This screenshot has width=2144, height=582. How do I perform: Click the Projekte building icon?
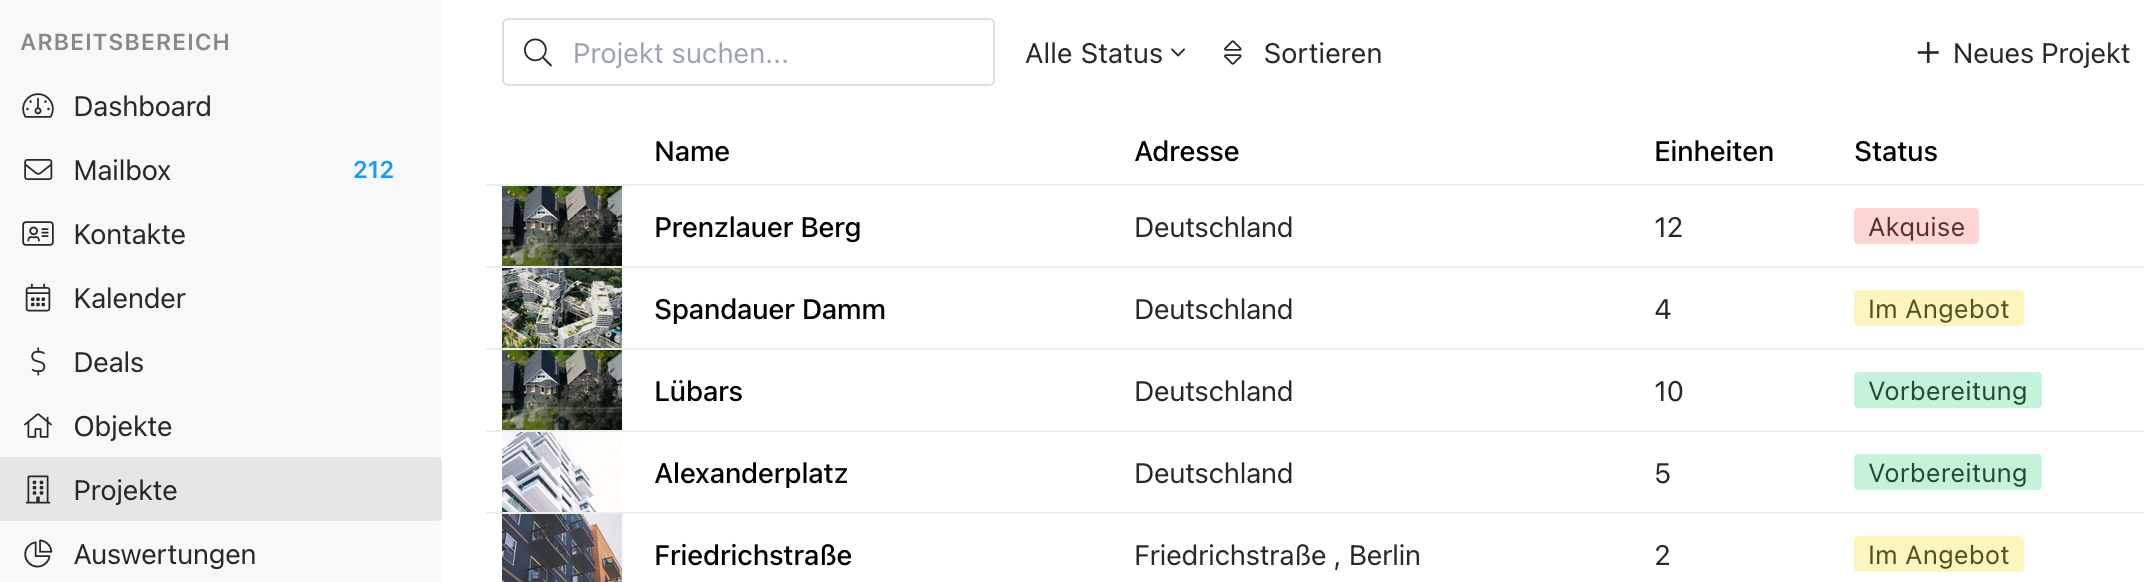click(38, 490)
